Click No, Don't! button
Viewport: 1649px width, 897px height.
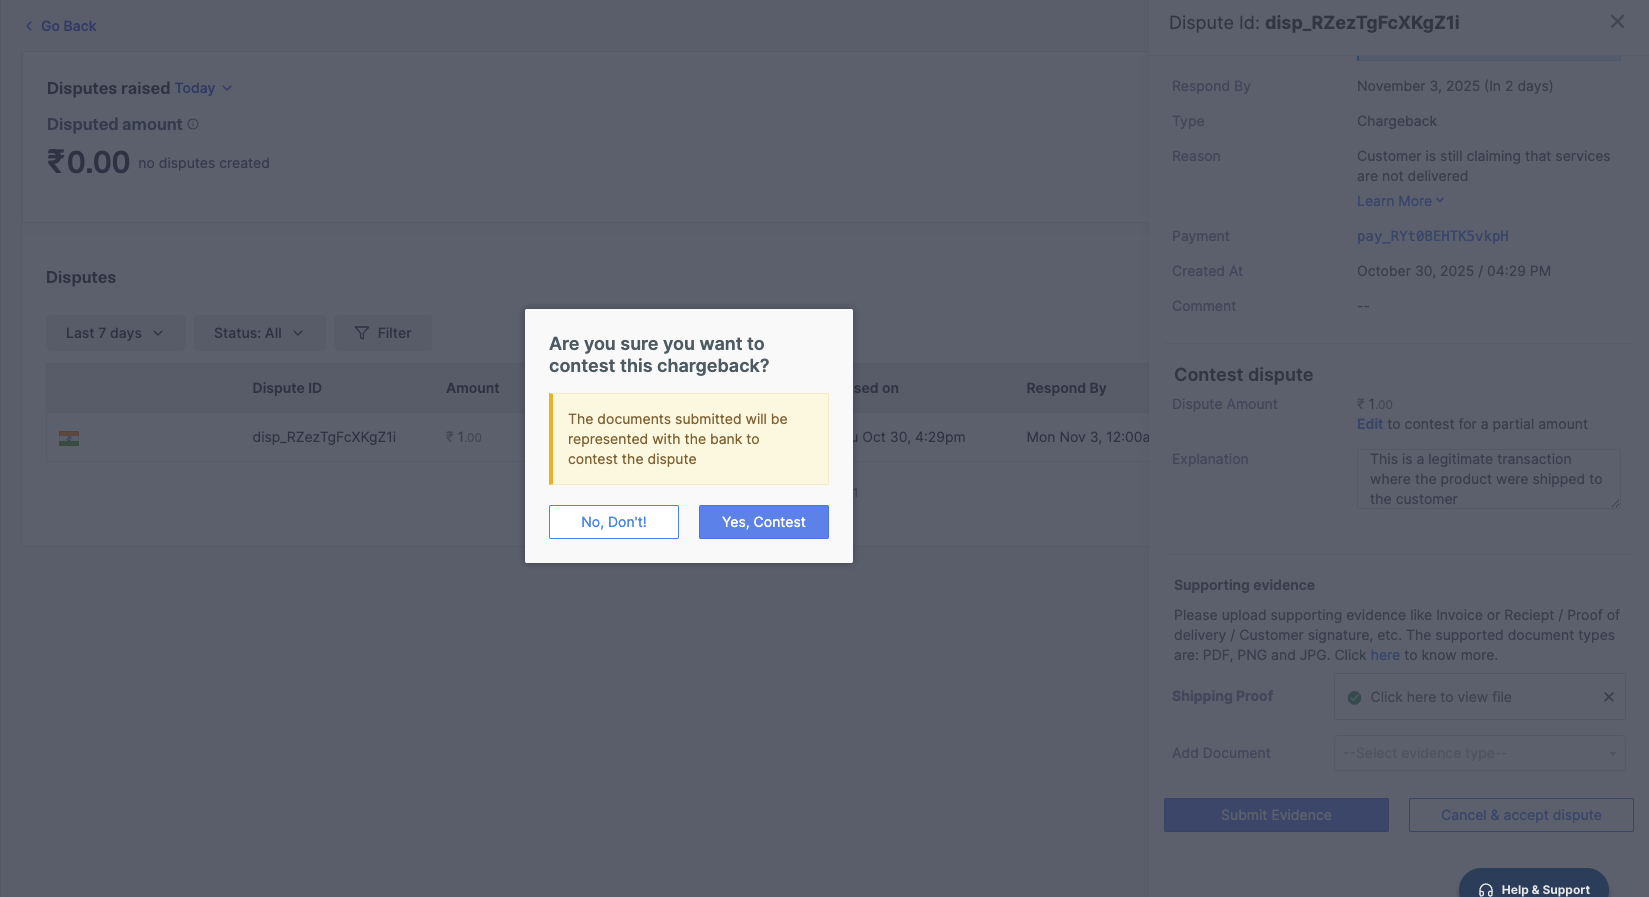coord(613,522)
